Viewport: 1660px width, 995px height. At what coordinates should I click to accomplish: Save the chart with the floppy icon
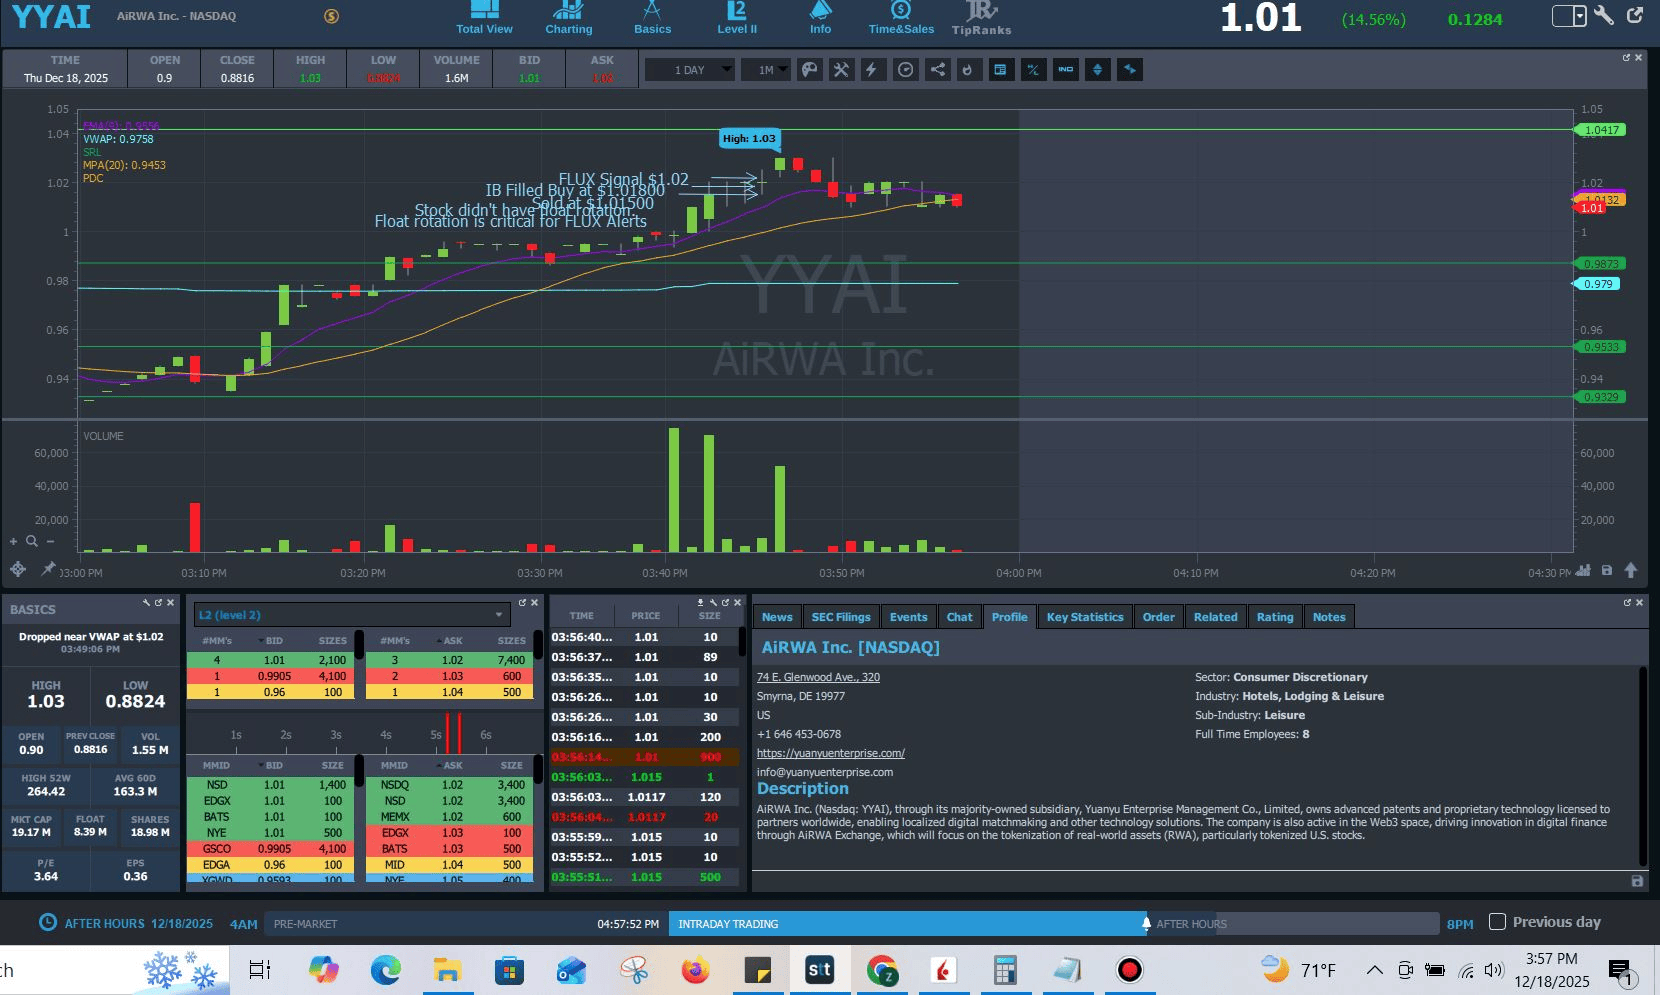pos(1607,570)
